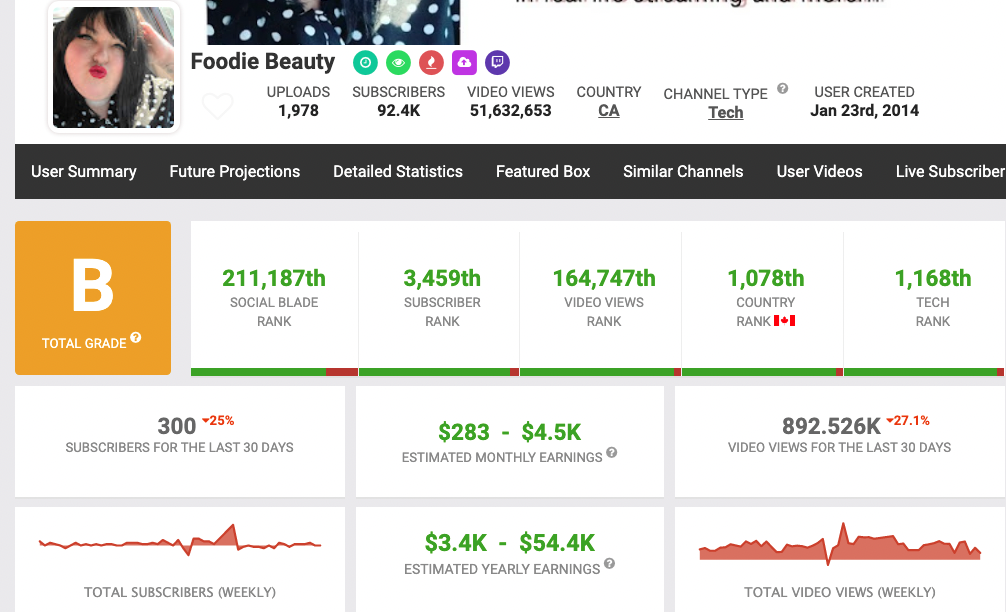
Task: Follow the CA country link
Action: 609,111
